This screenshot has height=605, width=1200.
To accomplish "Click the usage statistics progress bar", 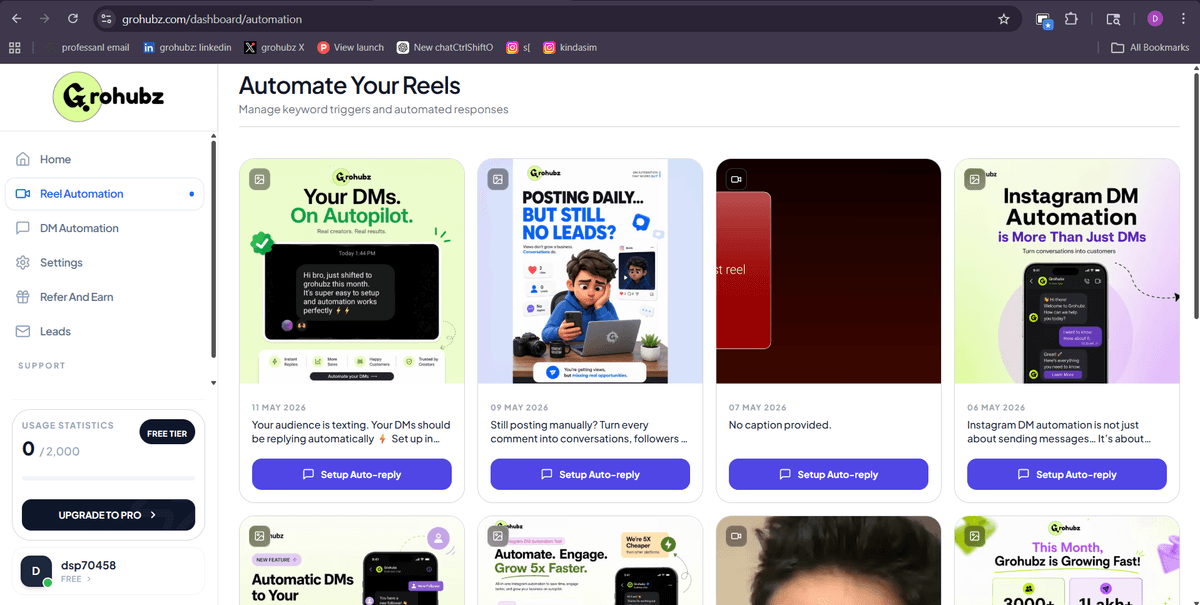I will 108,478.
